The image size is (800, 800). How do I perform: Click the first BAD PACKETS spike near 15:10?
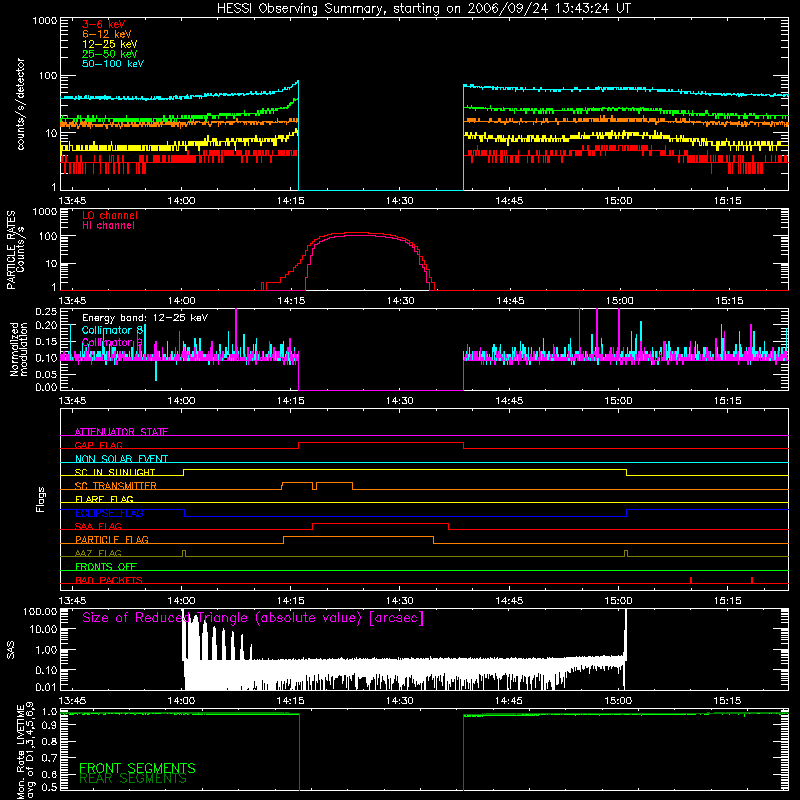(x=691, y=580)
